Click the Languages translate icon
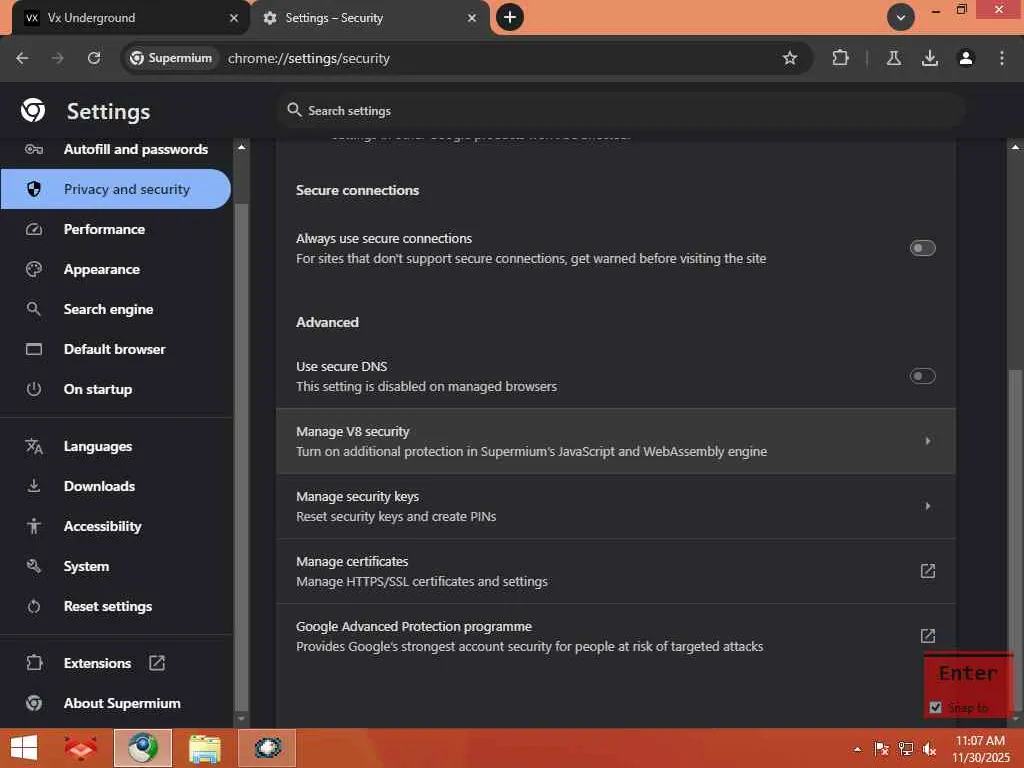 (34, 446)
